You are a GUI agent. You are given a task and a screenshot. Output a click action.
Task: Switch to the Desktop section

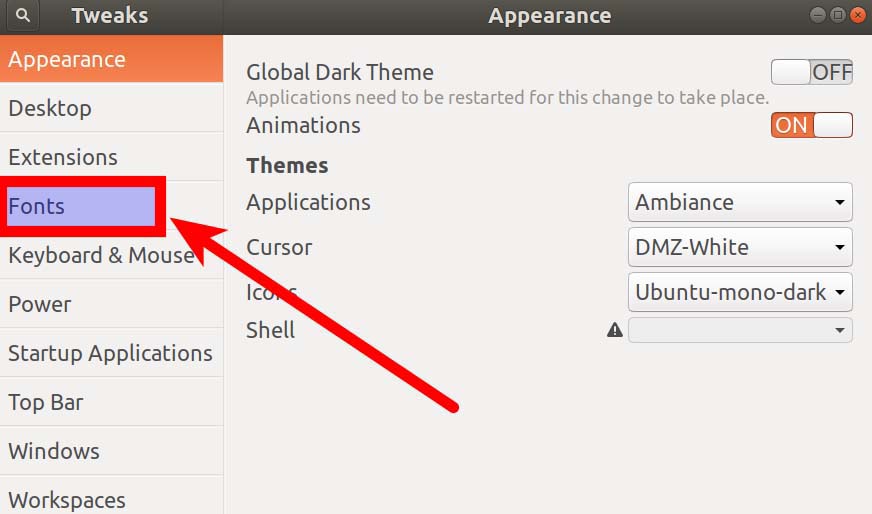[x=50, y=108]
